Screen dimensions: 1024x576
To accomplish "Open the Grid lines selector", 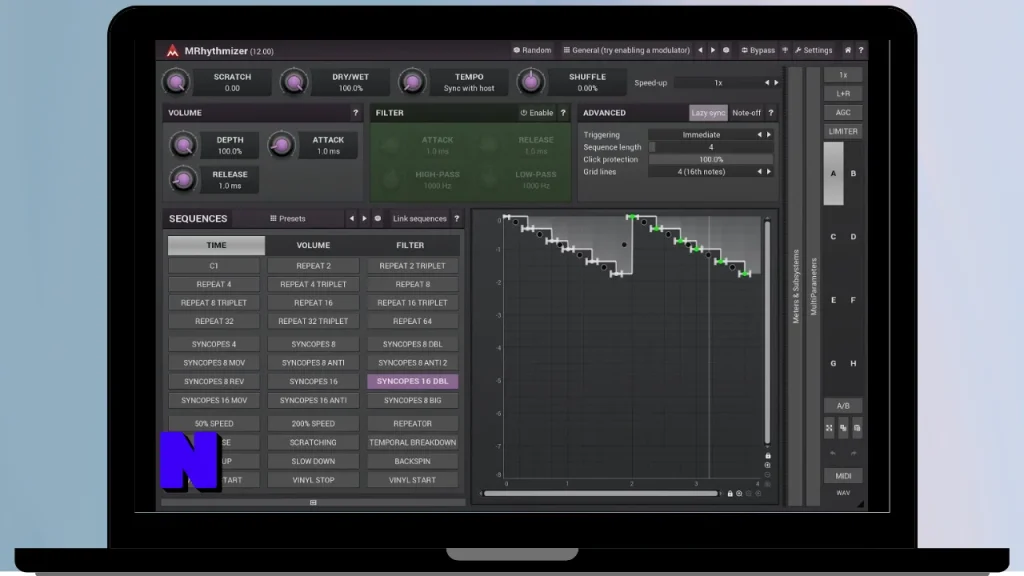I will tap(711, 172).
